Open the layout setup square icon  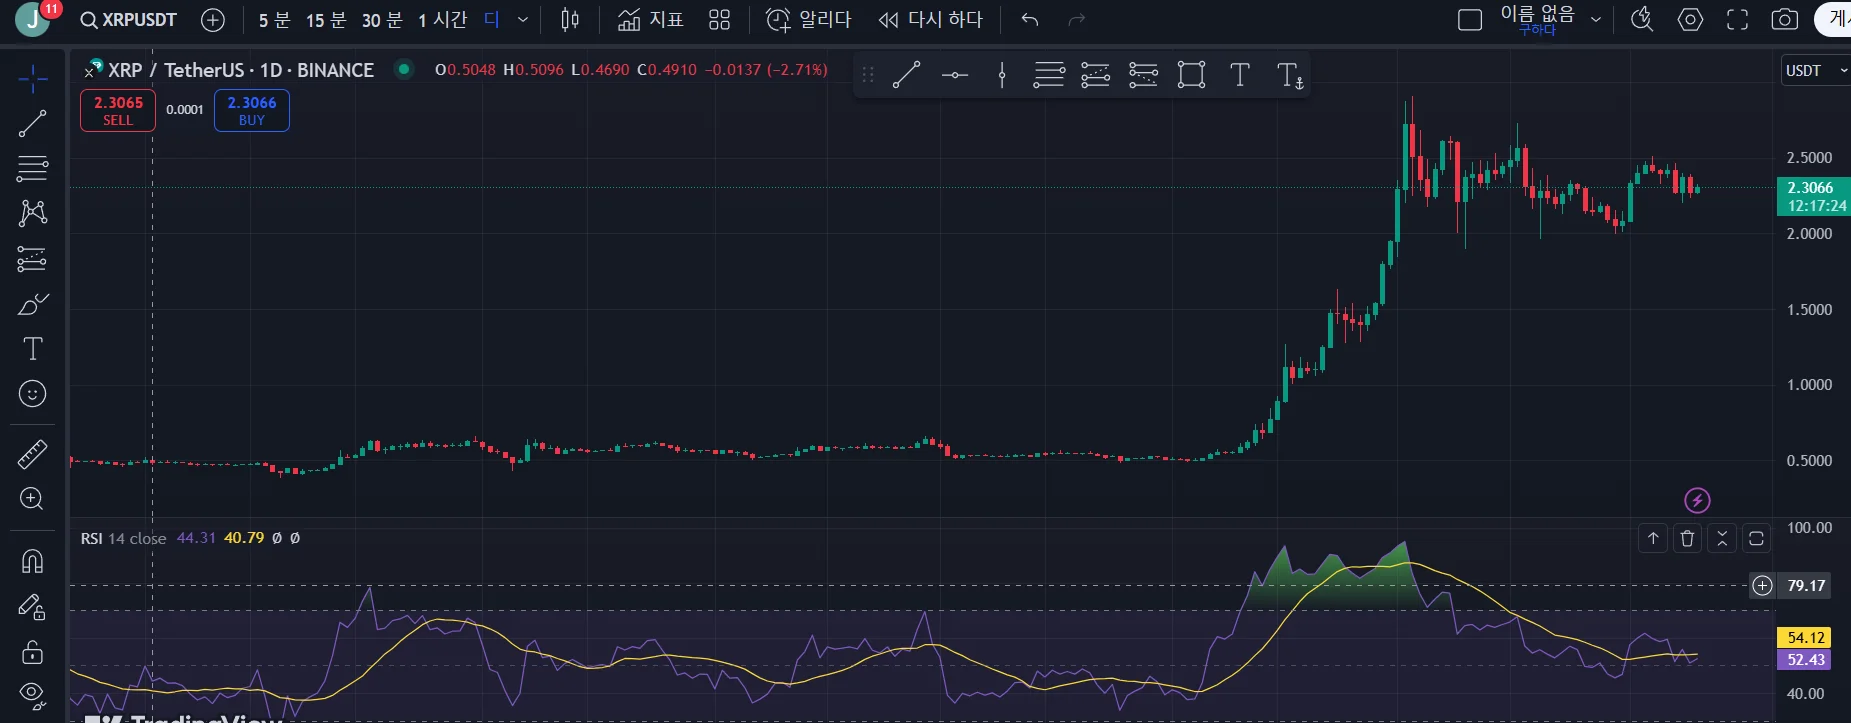point(1470,20)
